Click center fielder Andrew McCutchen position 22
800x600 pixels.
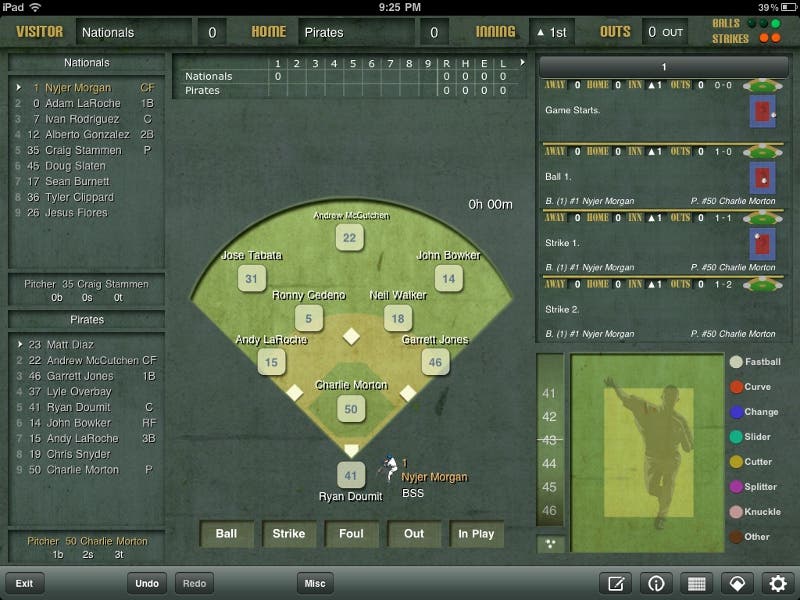[349, 238]
